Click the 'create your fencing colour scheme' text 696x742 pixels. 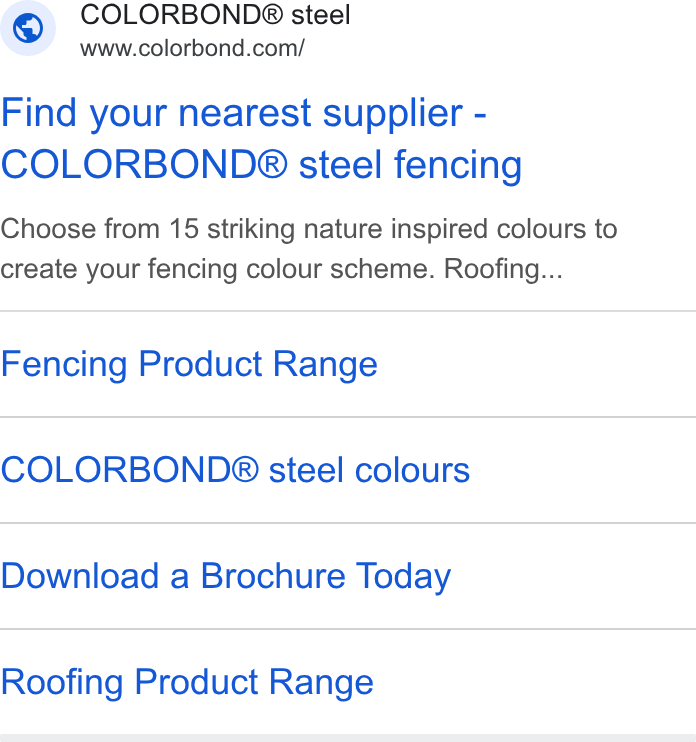click(217, 269)
